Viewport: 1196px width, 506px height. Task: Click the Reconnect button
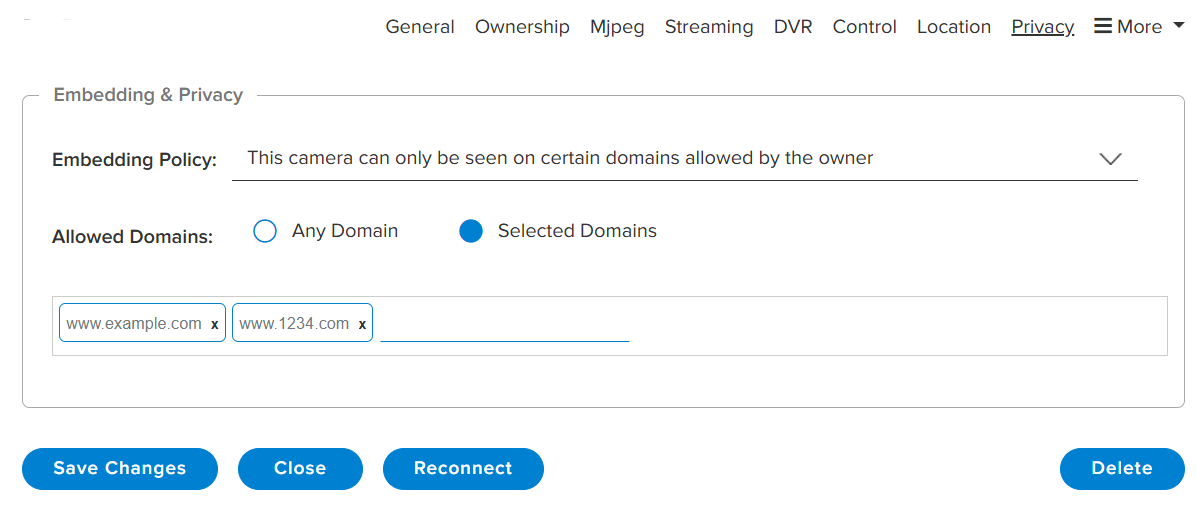(x=463, y=469)
